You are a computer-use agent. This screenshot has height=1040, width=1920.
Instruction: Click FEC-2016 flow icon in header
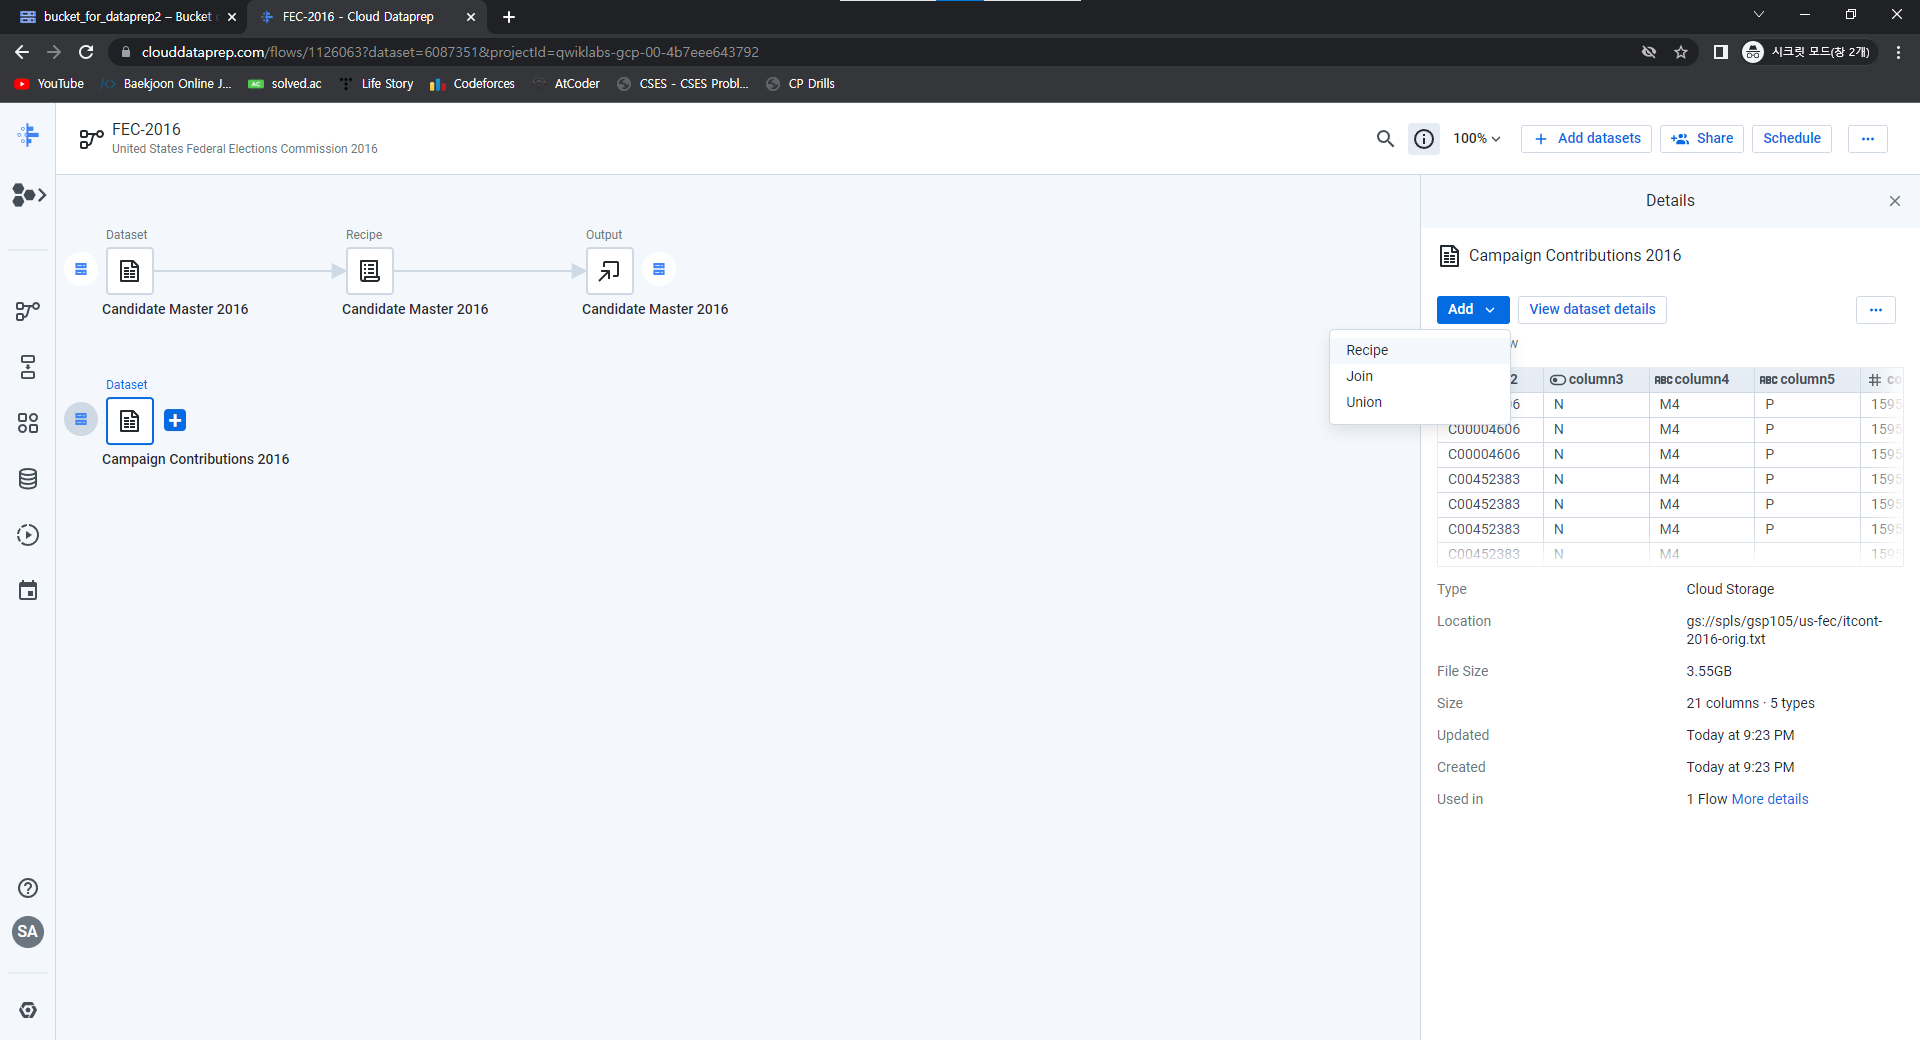pos(91,138)
